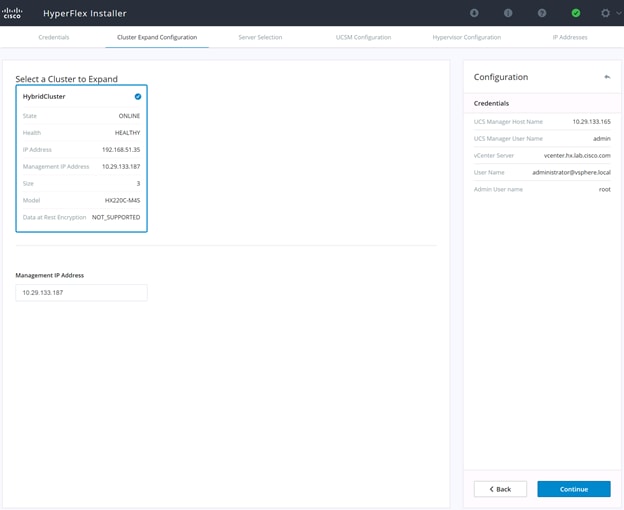624x510 pixels.
Task: Open the Hypervisor Configuration tab
Action: (467, 37)
